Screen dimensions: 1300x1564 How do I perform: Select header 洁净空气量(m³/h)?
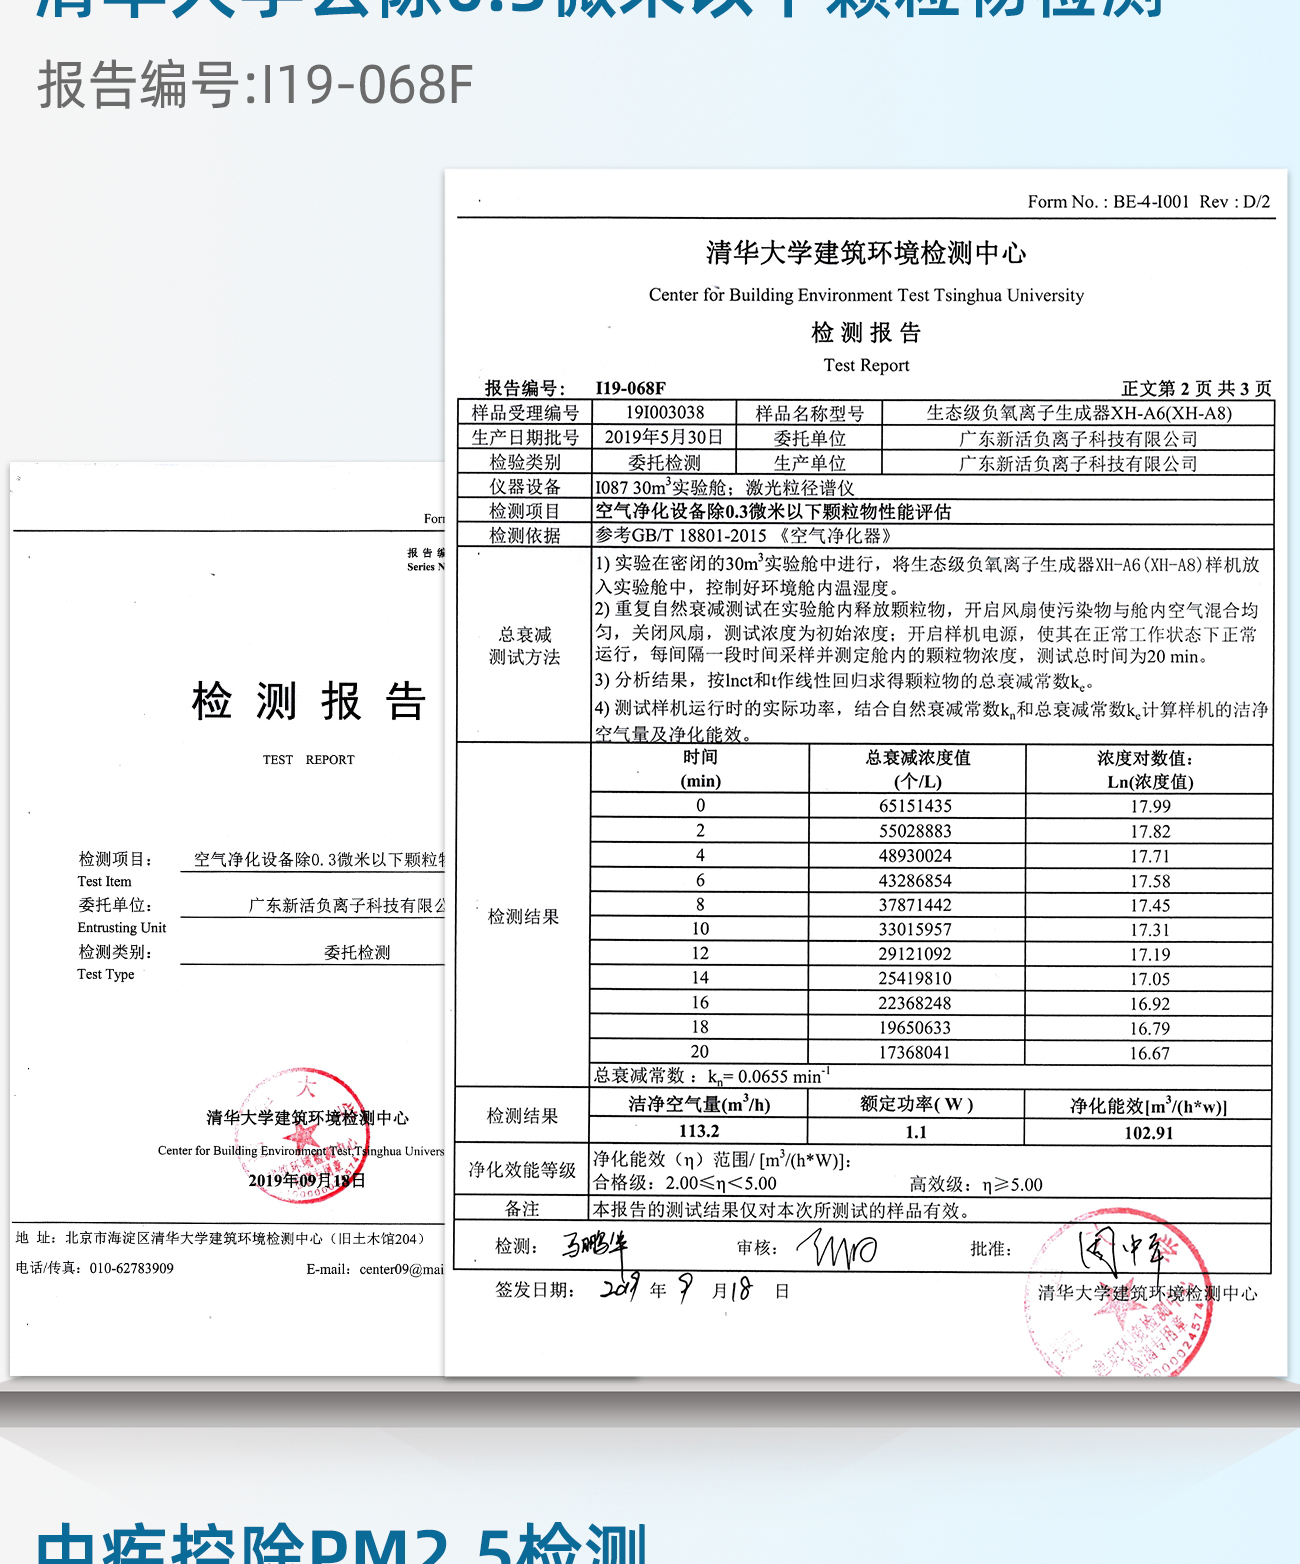pyautogui.click(x=699, y=1104)
